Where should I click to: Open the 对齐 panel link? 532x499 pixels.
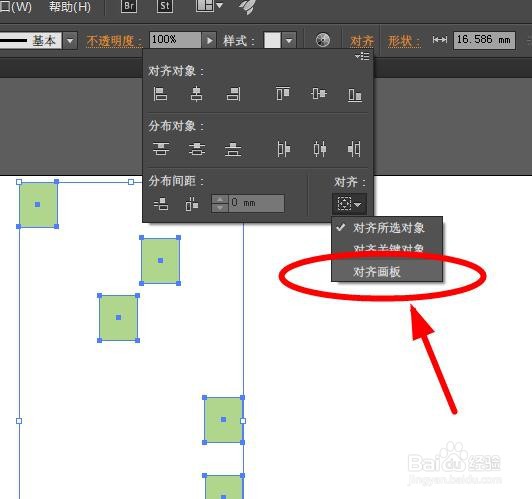[362, 41]
